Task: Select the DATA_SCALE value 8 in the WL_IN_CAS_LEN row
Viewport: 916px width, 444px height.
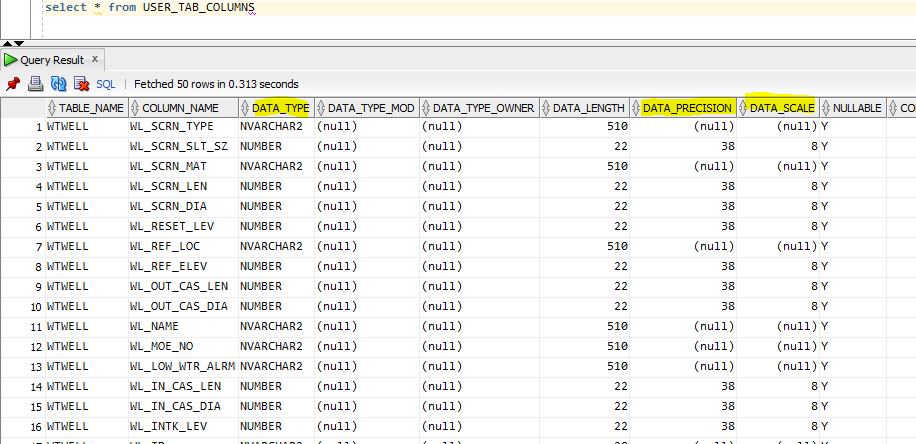Action: point(778,386)
